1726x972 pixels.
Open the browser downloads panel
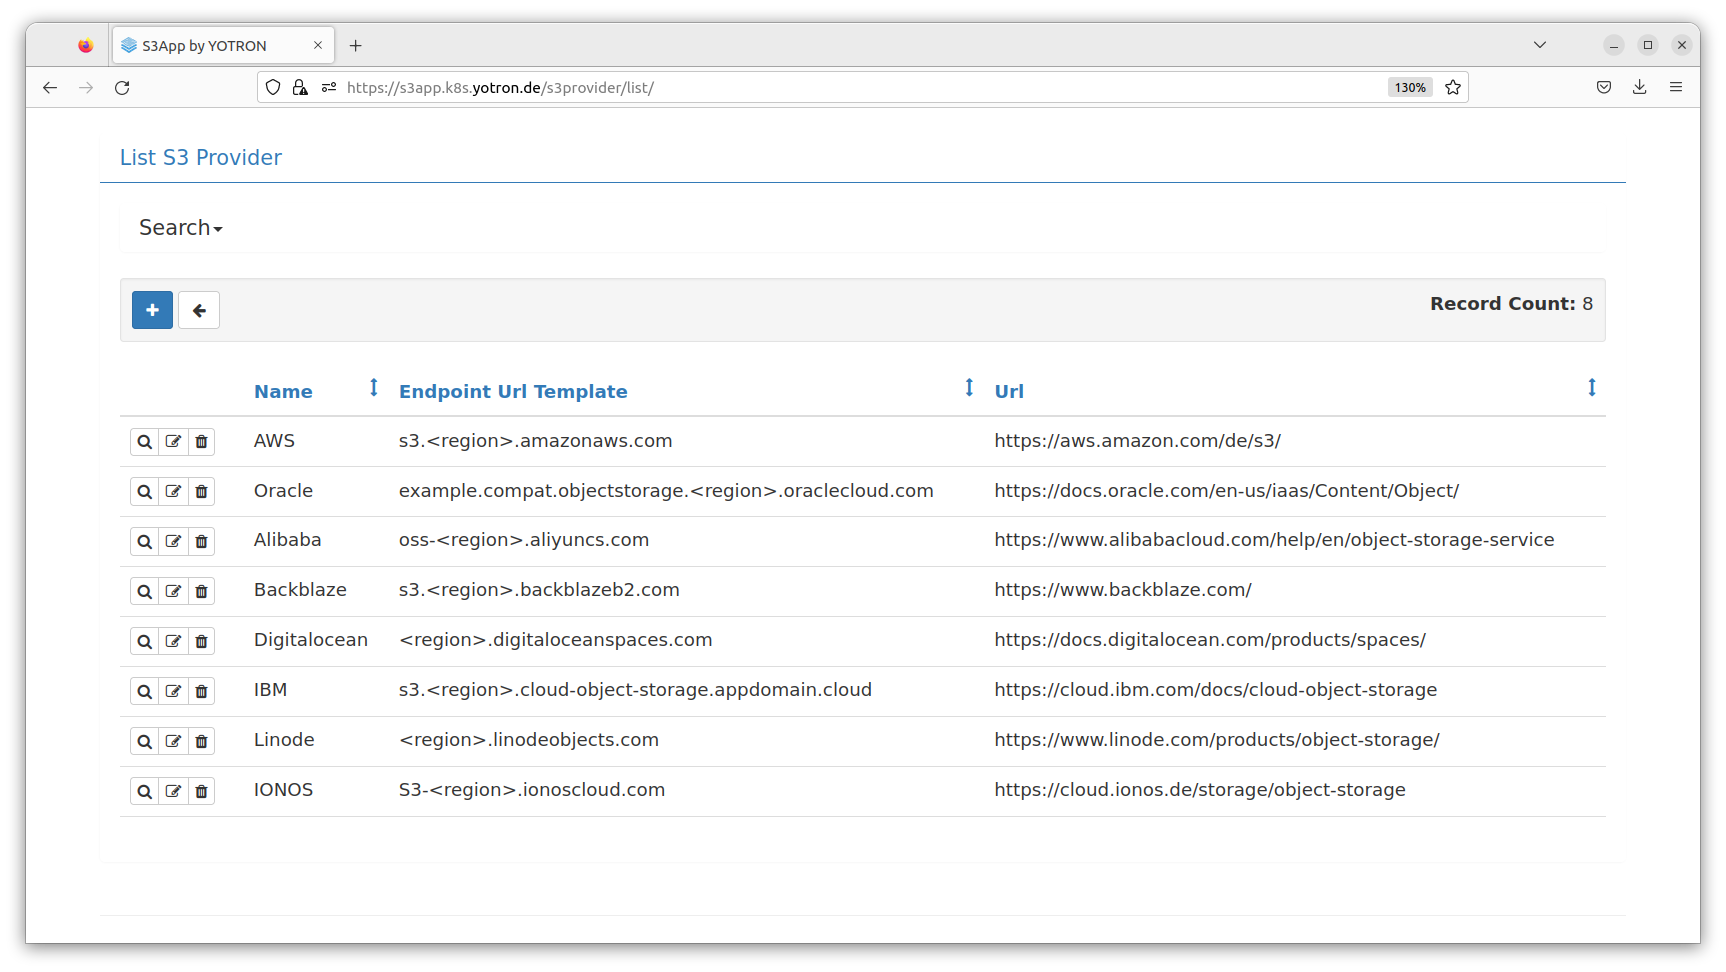pyautogui.click(x=1640, y=88)
